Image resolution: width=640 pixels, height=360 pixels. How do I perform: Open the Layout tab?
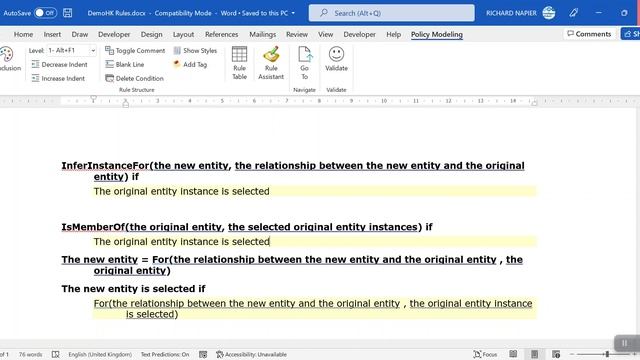coord(183,35)
